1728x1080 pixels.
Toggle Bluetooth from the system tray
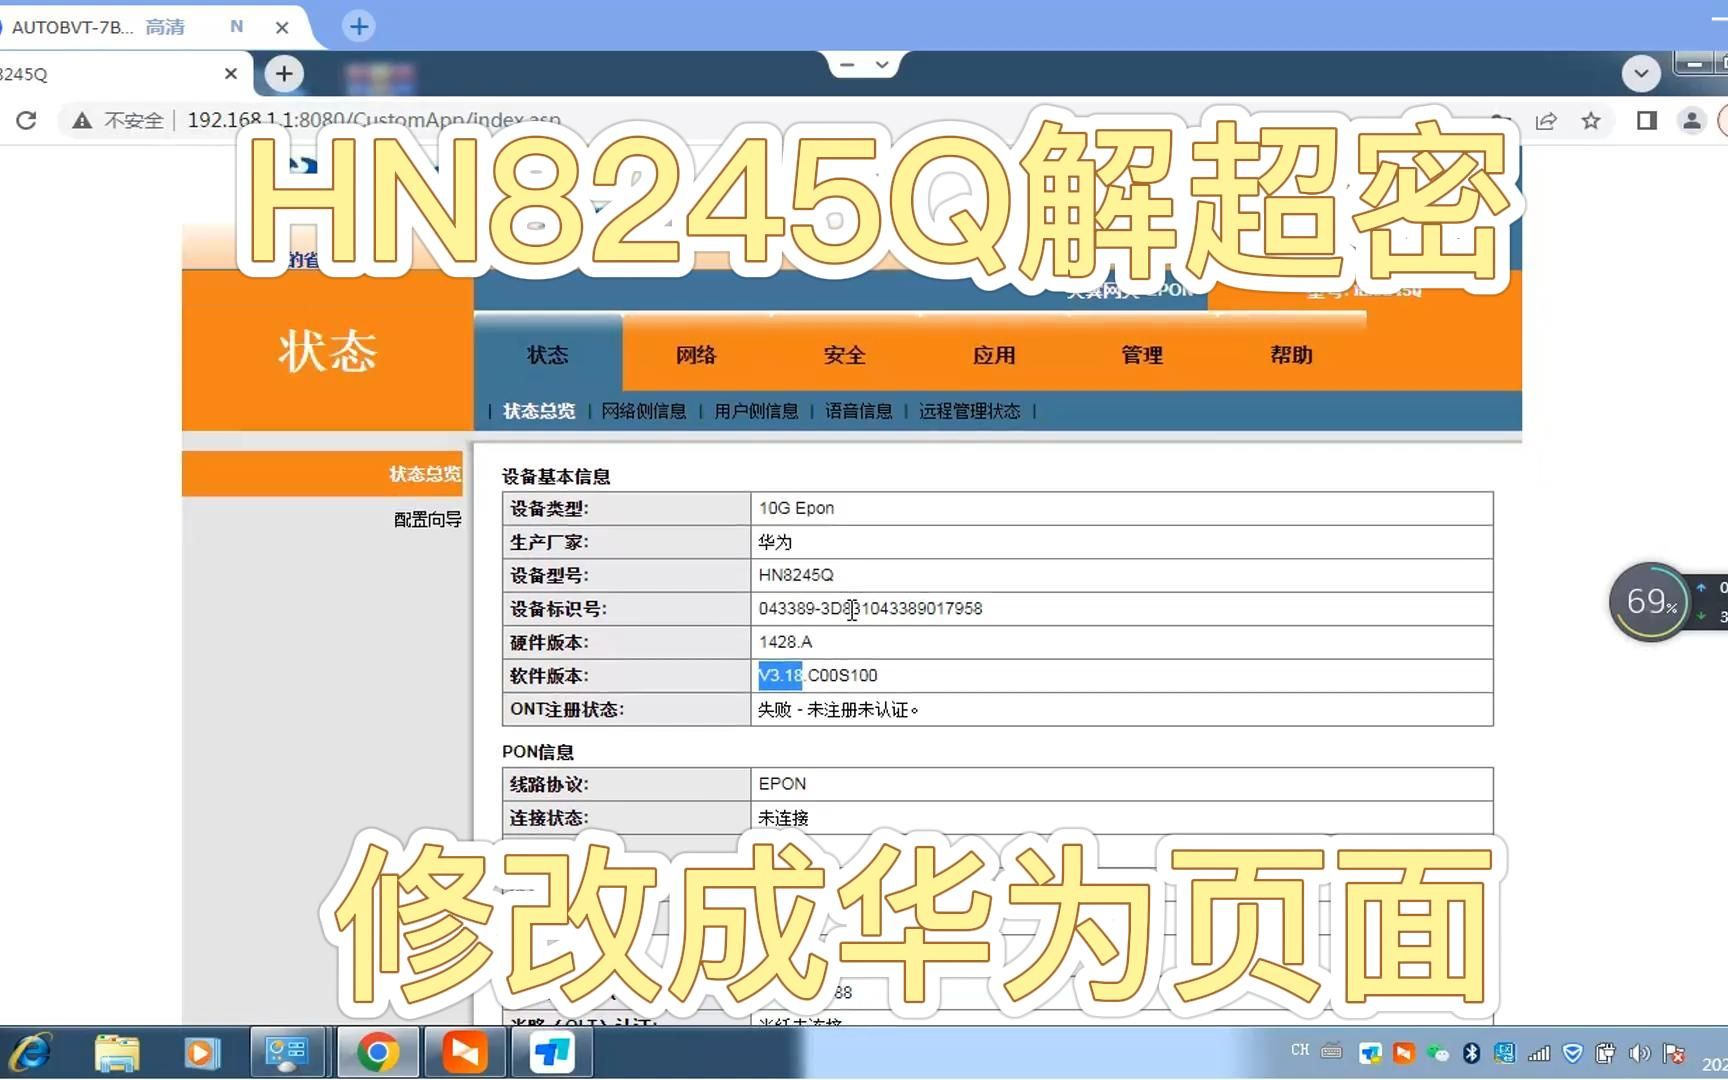[1470, 1052]
